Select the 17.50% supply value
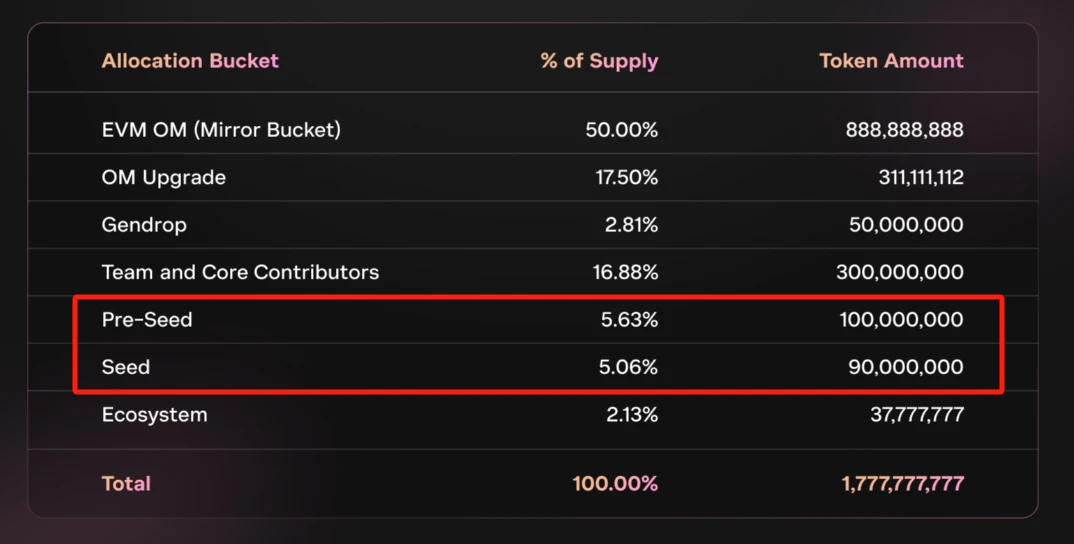The height and width of the screenshot is (544, 1074). [626, 178]
